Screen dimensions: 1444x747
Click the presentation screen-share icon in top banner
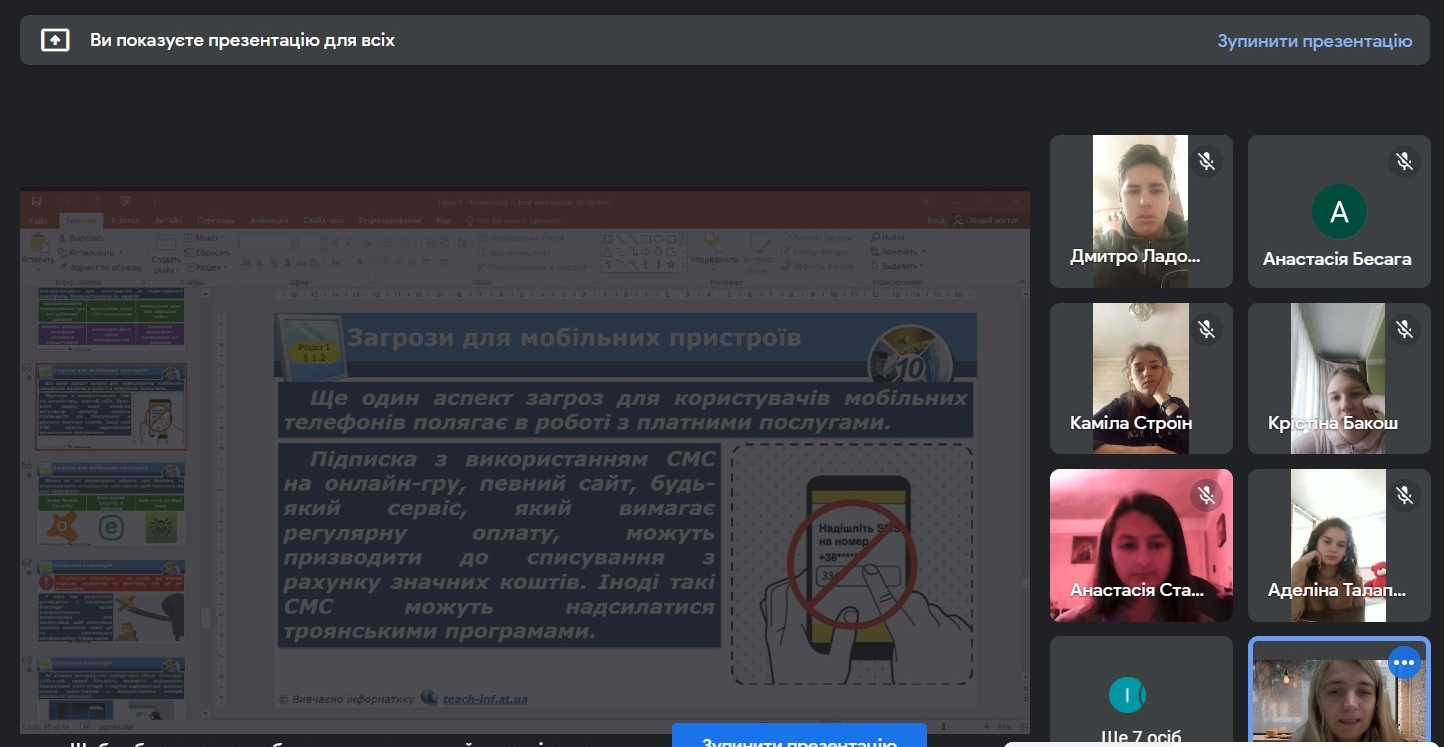click(55, 40)
